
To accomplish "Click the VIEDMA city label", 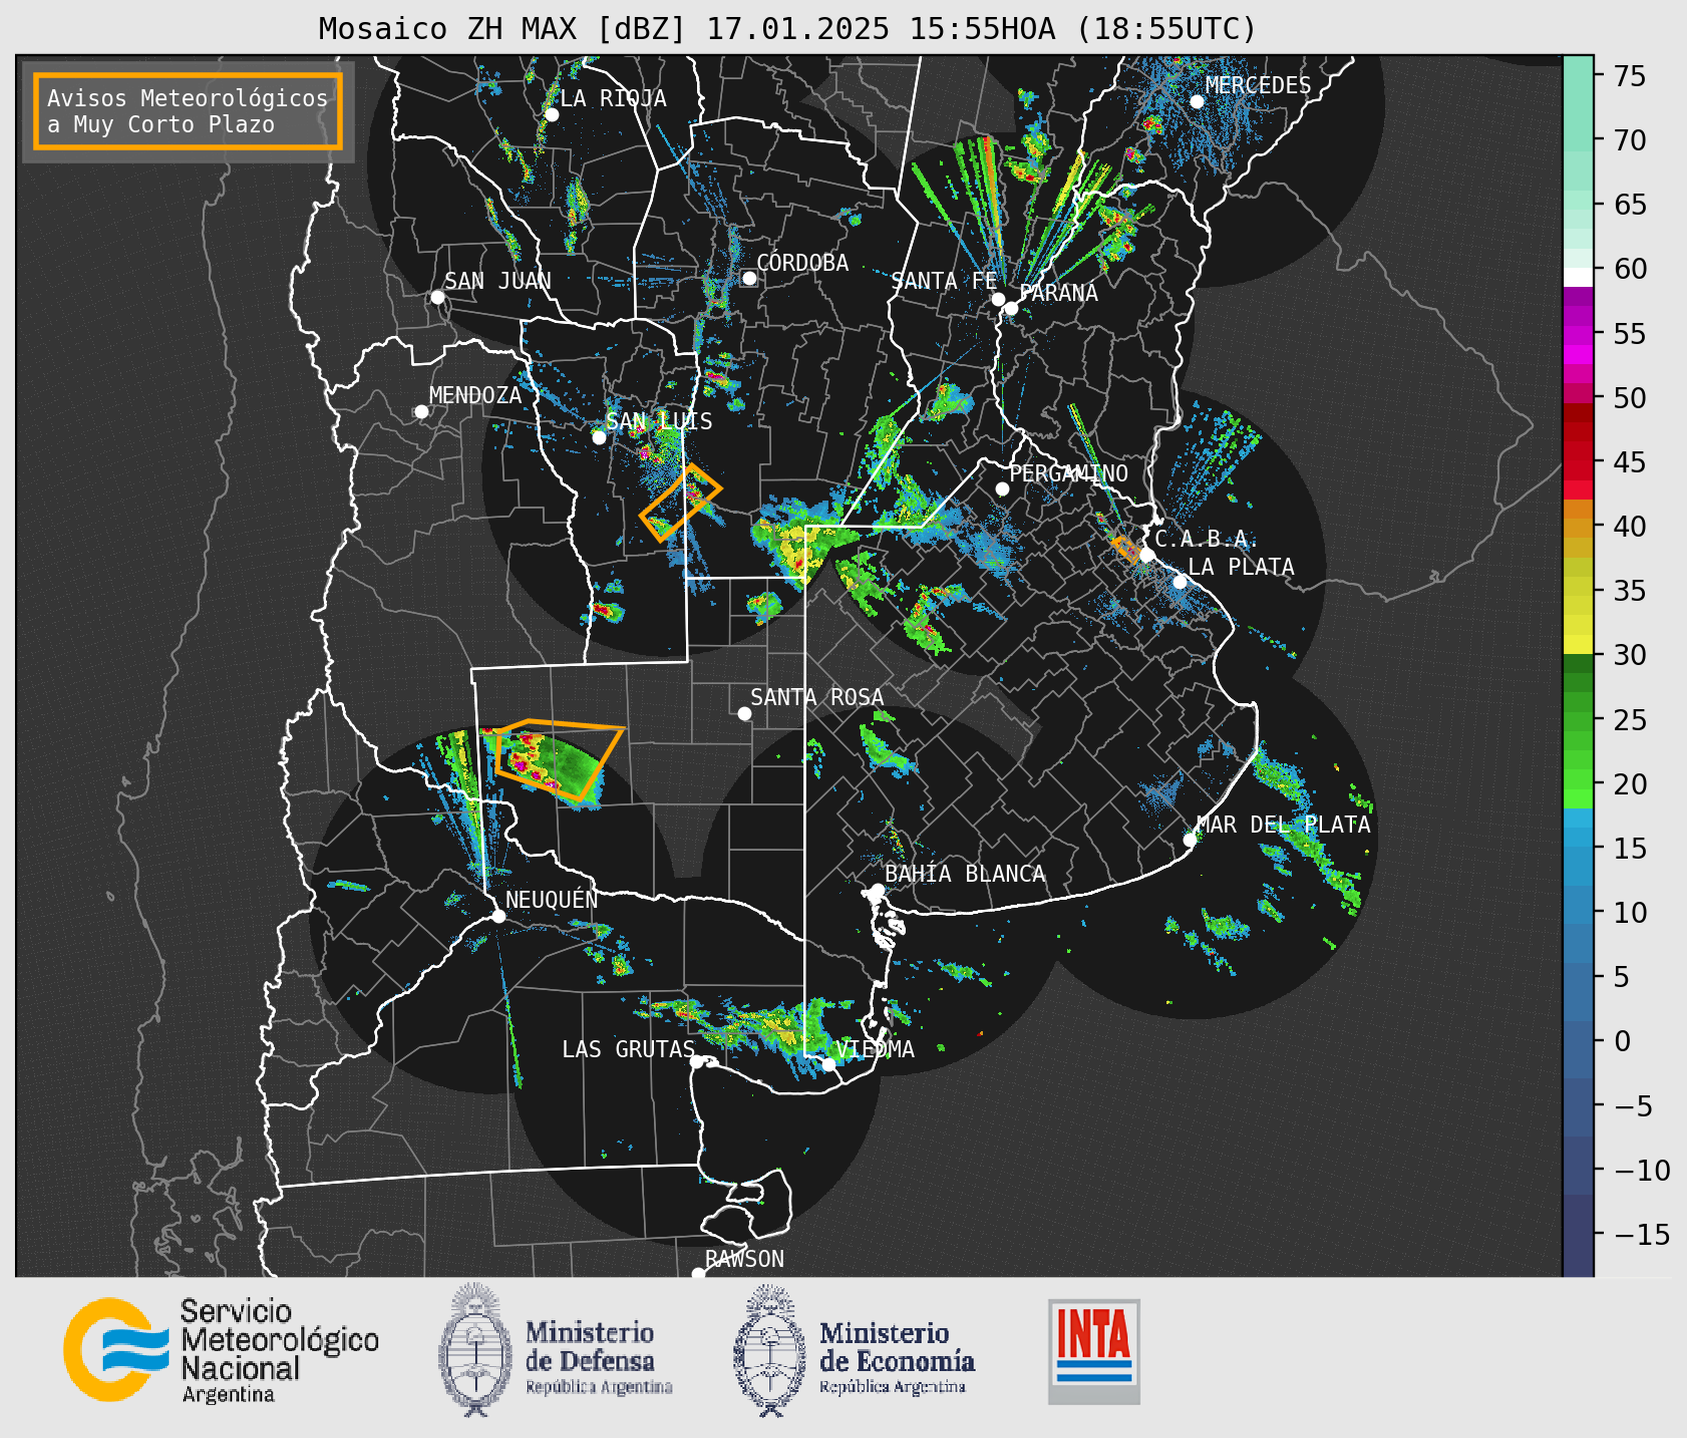I will tap(875, 1049).
